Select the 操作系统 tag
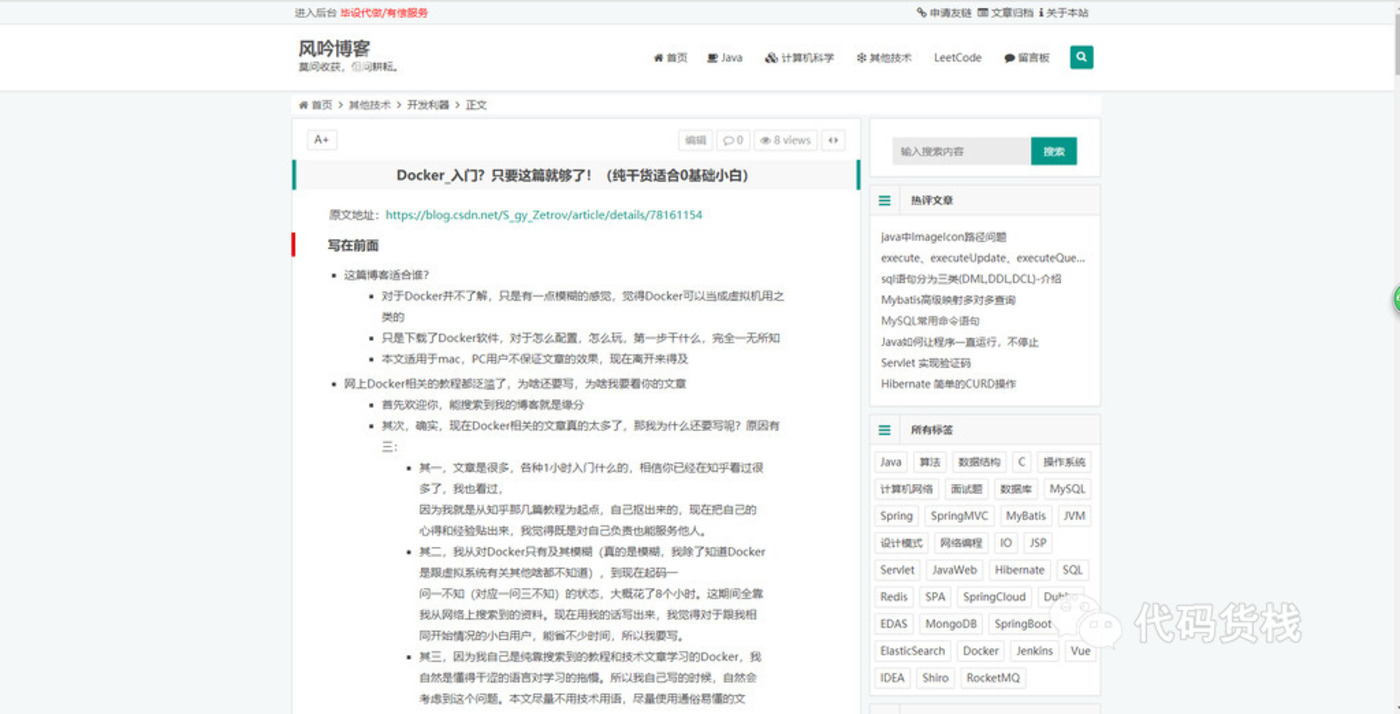Viewport: 1400px width, 714px height. click(x=1064, y=462)
